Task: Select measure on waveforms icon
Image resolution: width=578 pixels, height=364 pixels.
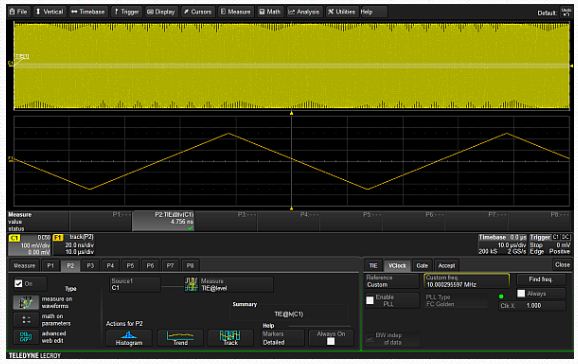Action: pos(26,303)
